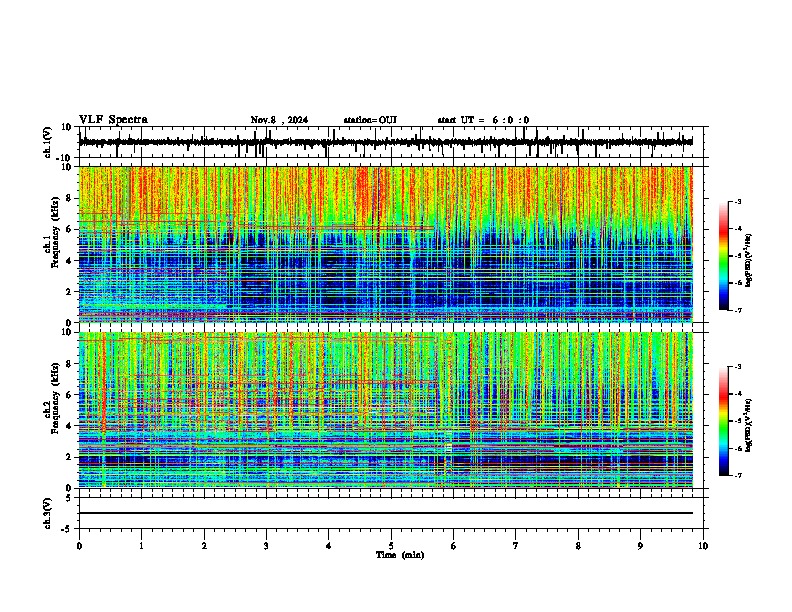Click the time axis tick label "5"
The height and width of the screenshot is (612, 792).
tap(391, 546)
